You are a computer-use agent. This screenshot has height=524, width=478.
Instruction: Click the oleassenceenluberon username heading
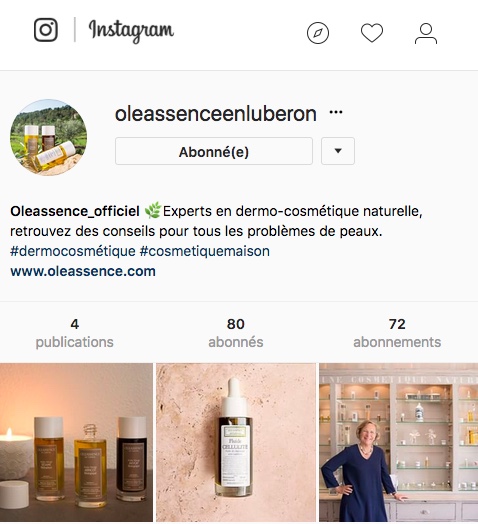pyautogui.click(x=216, y=114)
